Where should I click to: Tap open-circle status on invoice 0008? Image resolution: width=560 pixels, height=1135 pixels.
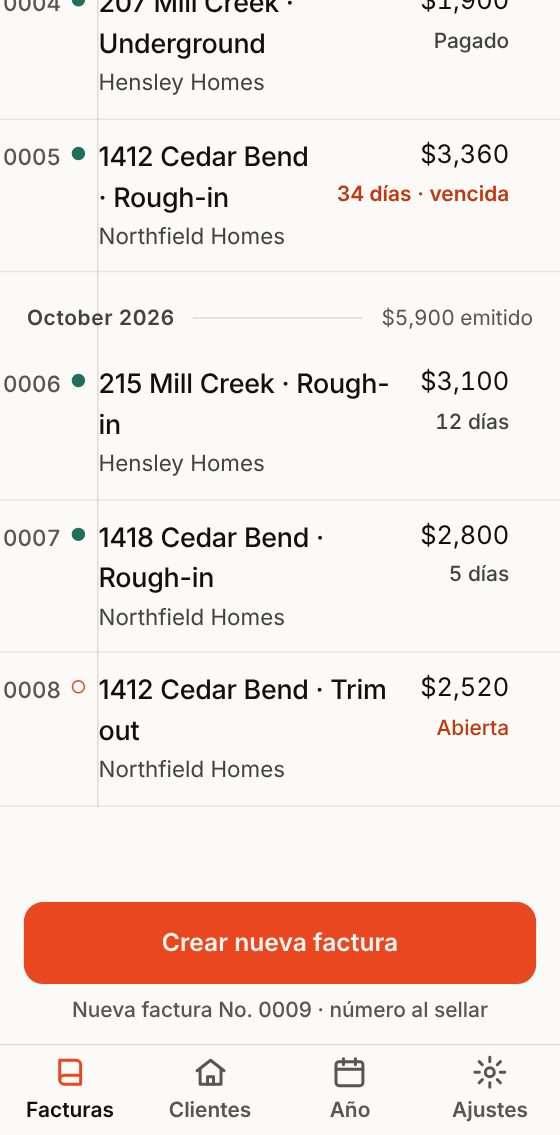[79, 687]
